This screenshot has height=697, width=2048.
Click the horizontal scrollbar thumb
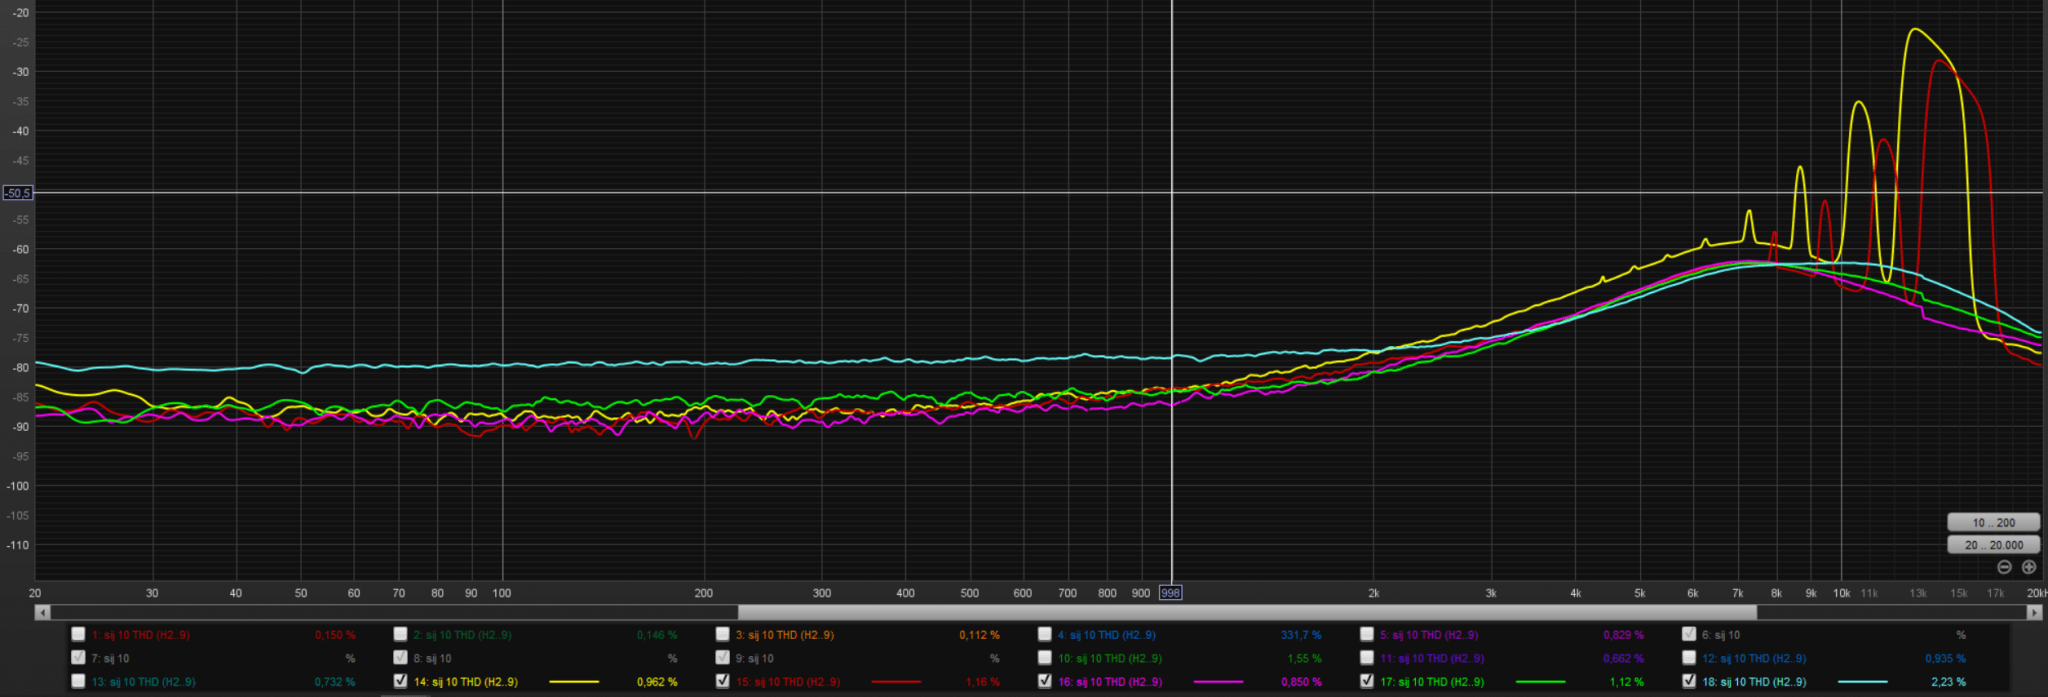point(1247,612)
